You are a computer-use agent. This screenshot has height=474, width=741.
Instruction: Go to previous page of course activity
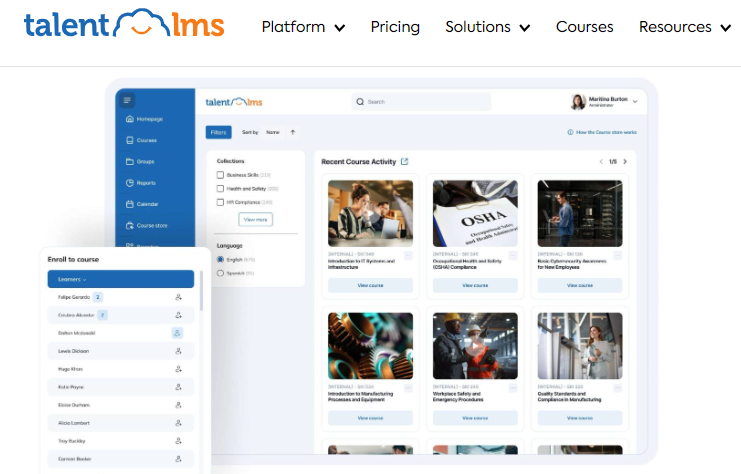click(x=601, y=162)
